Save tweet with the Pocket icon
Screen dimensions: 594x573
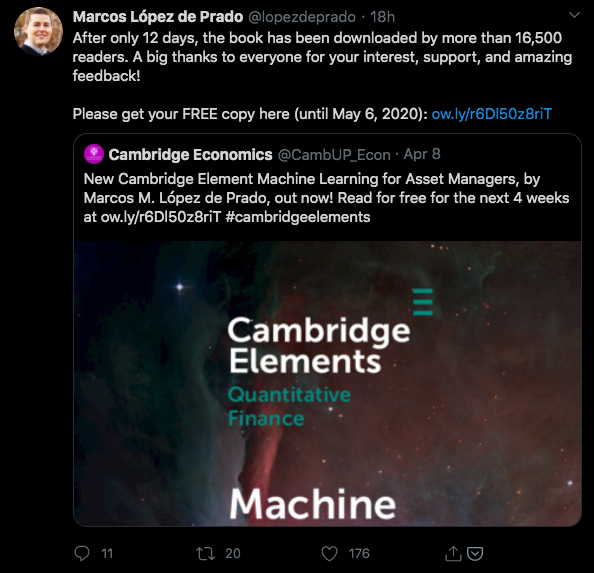pyautogui.click(x=475, y=554)
